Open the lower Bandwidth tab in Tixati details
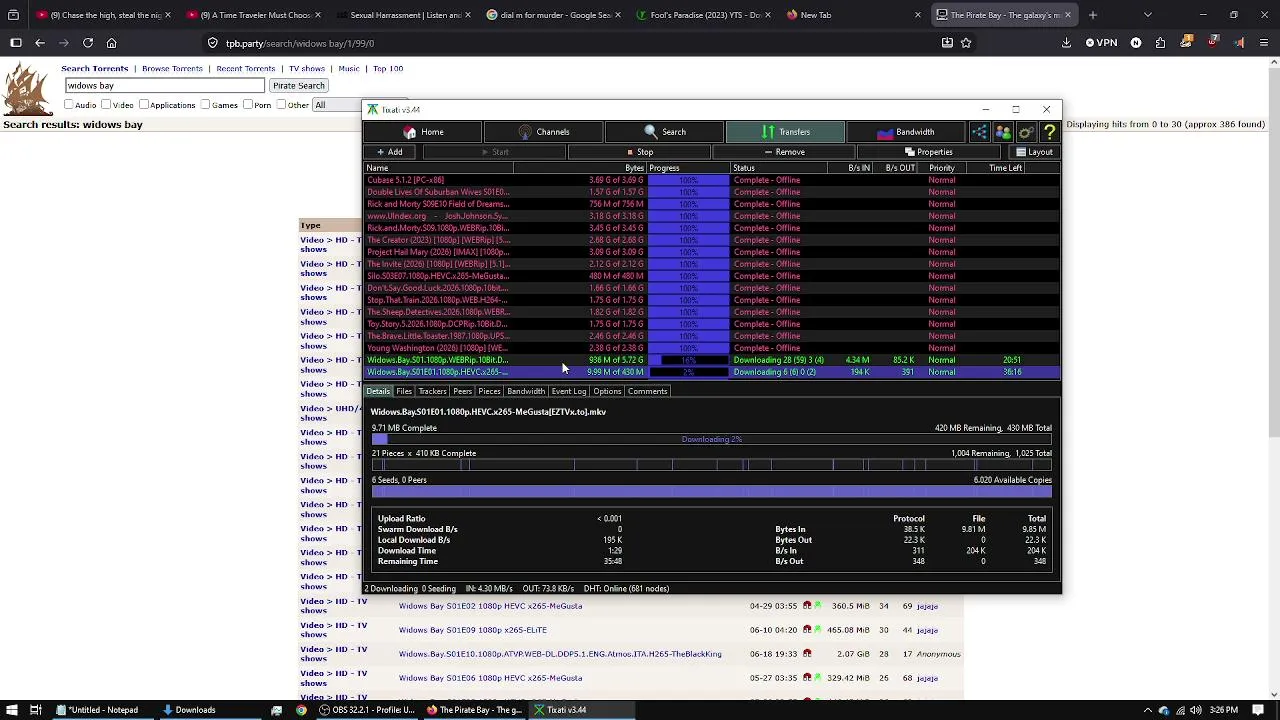Image resolution: width=1280 pixels, height=720 pixels. point(526,391)
